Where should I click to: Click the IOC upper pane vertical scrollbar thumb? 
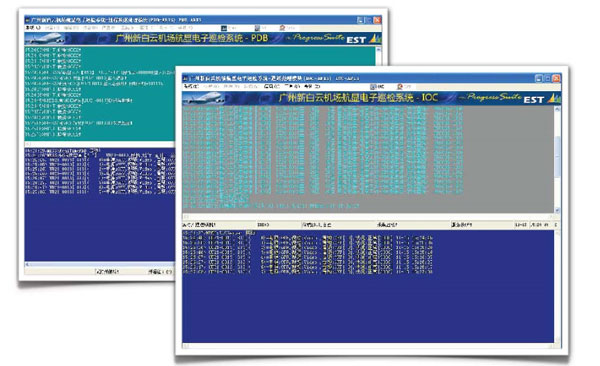pyautogui.click(x=557, y=156)
